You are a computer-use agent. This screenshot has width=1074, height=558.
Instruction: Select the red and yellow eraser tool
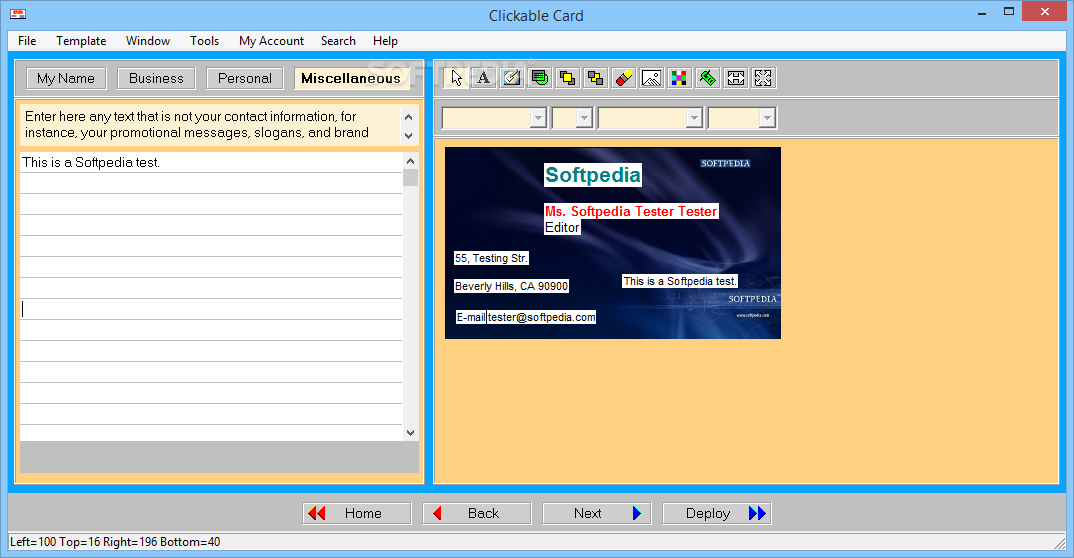pyautogui.click(x=623, y=78)
